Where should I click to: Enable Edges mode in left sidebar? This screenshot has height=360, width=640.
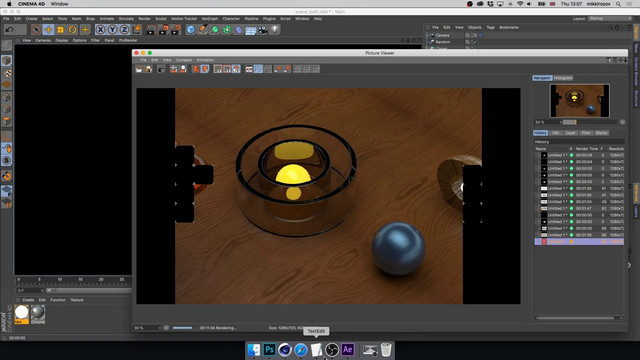[x=7, y=109]
